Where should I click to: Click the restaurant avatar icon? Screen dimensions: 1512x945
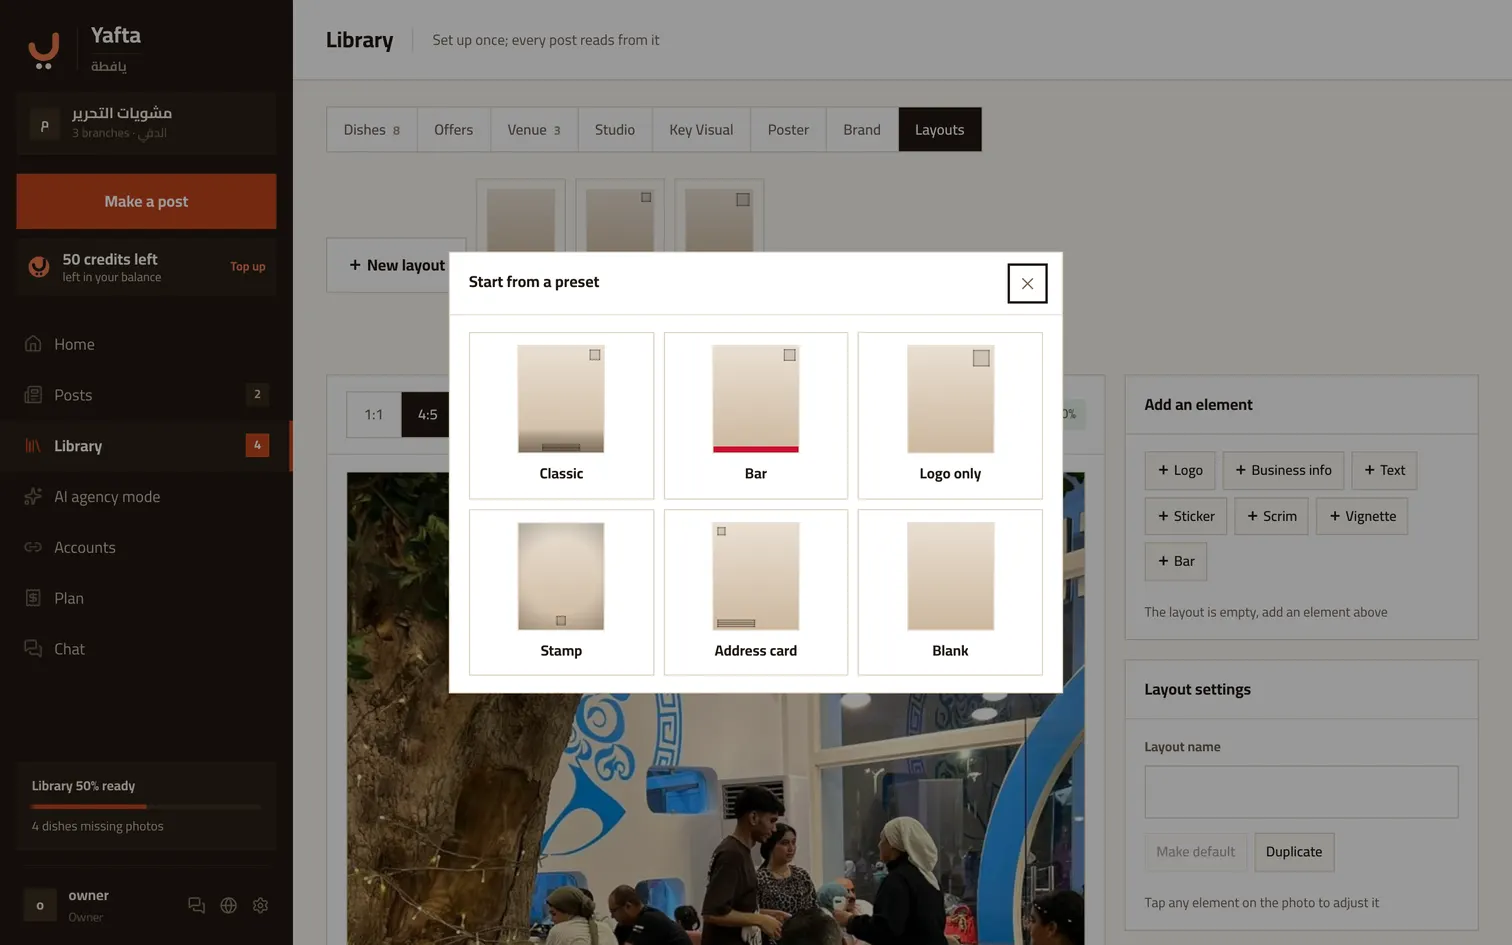pyautogui.click(x=44, y=125)
